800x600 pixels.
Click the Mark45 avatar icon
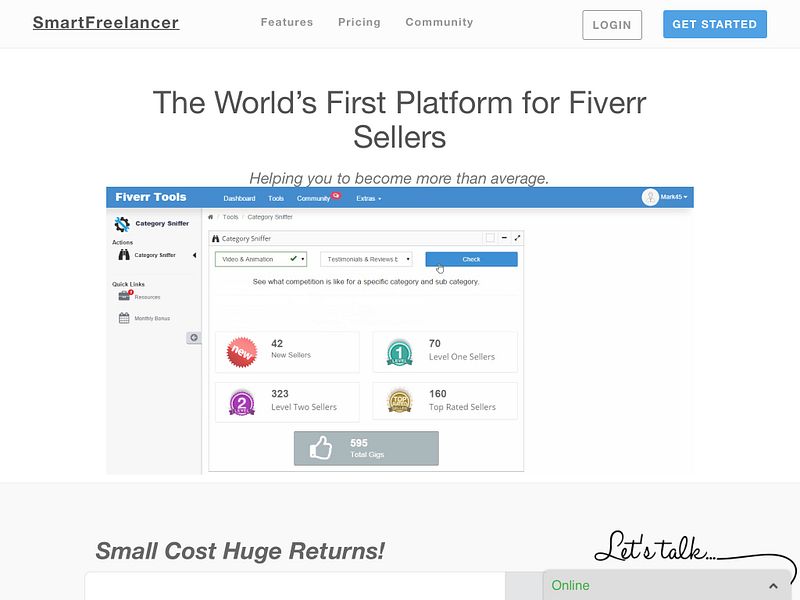click(x=650, y=197)
